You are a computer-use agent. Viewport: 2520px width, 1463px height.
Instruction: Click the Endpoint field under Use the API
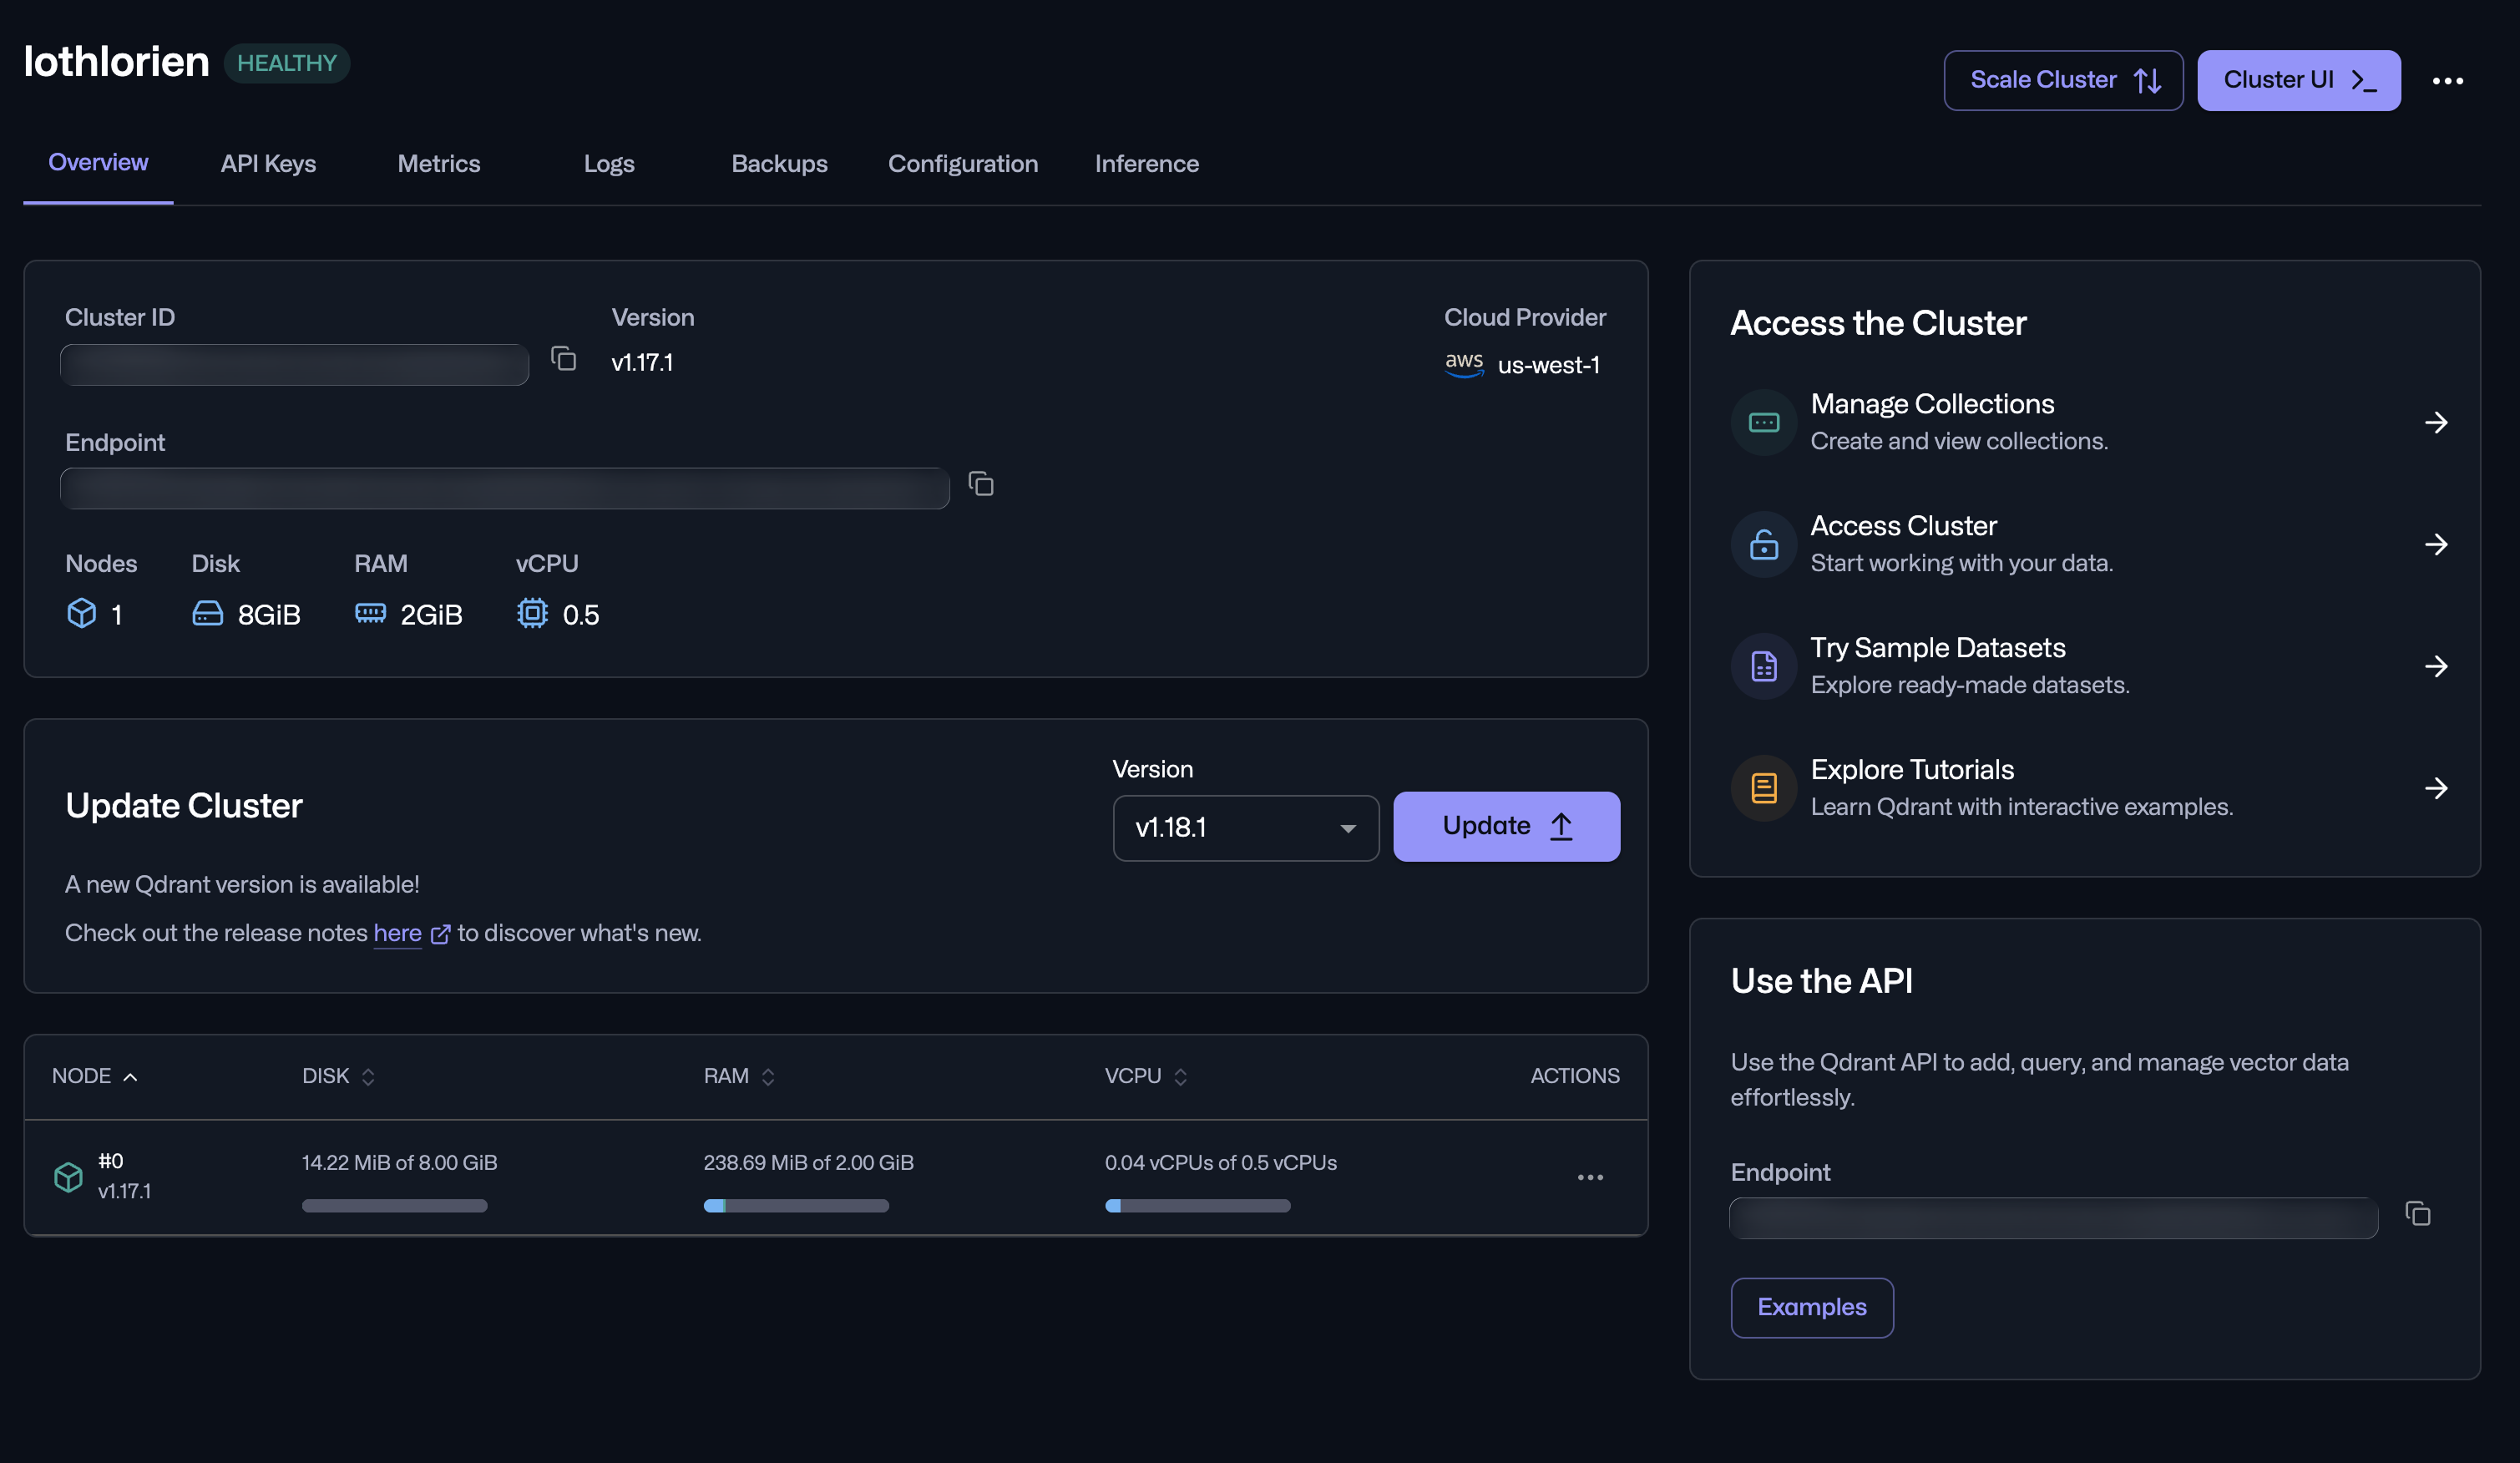click(2054, 1218)
